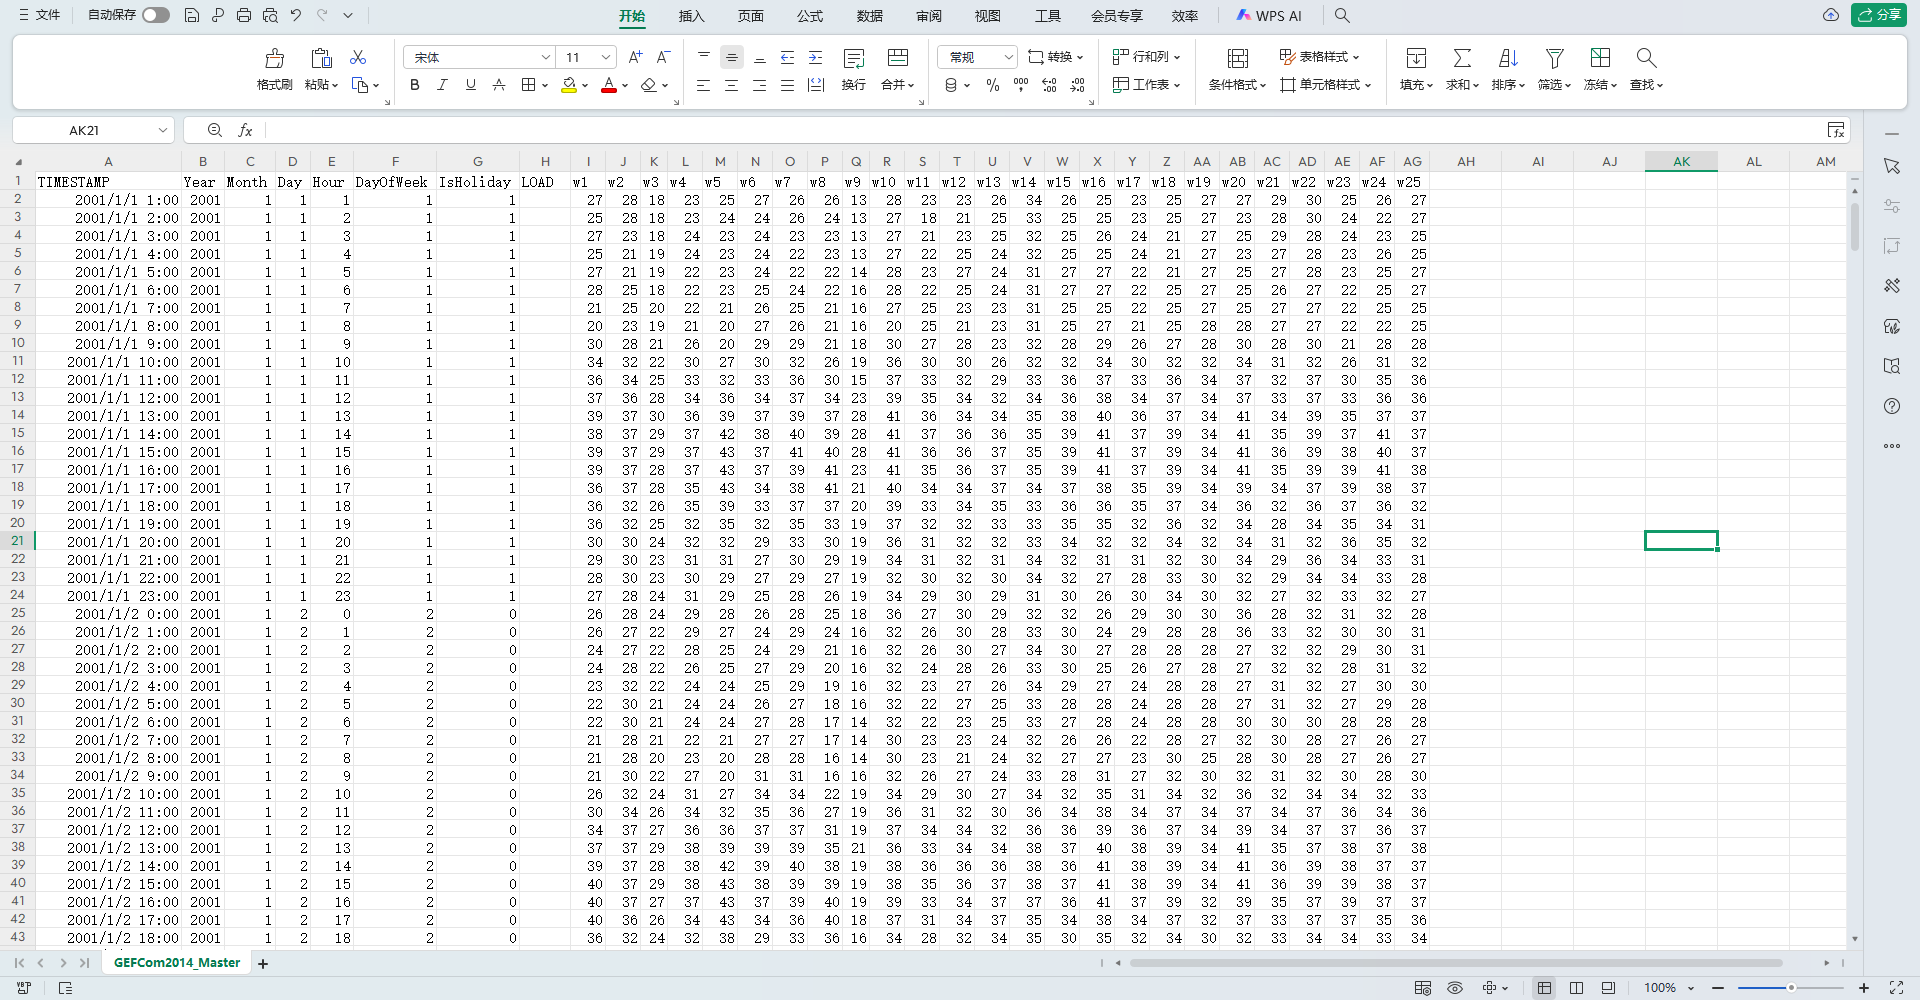1920x1000 pixels.
Task: Switch to the 数据 Data tab
Action: click(x=870, y=15)
